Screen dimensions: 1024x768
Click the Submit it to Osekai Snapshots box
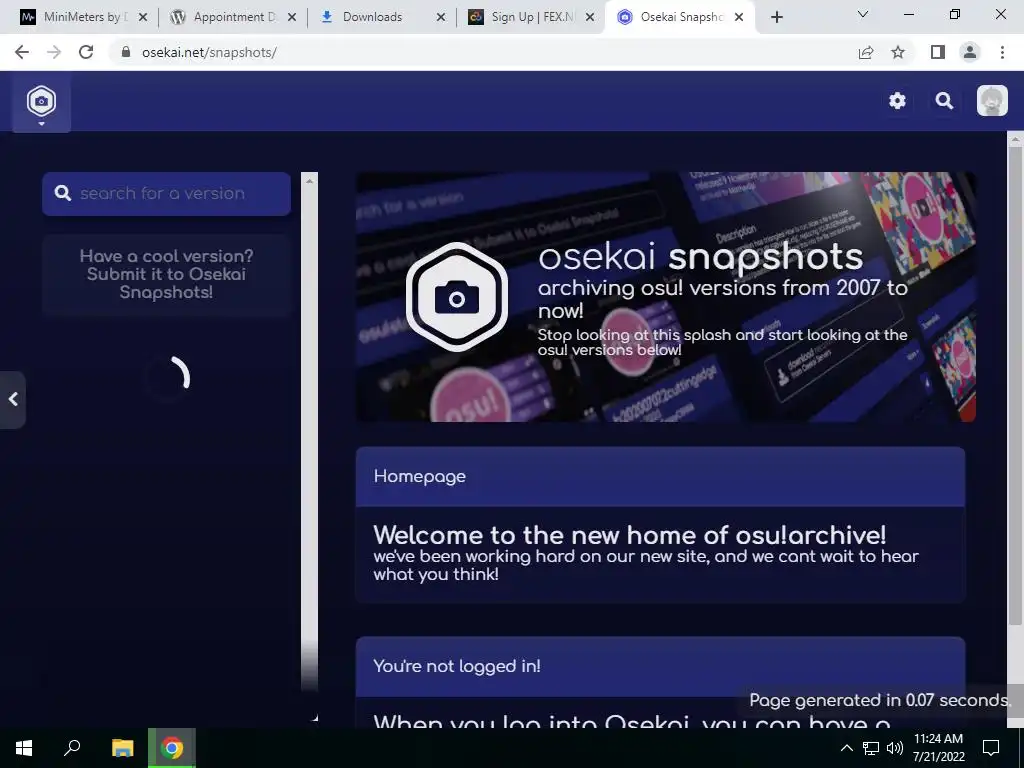(x=167, y=274)
